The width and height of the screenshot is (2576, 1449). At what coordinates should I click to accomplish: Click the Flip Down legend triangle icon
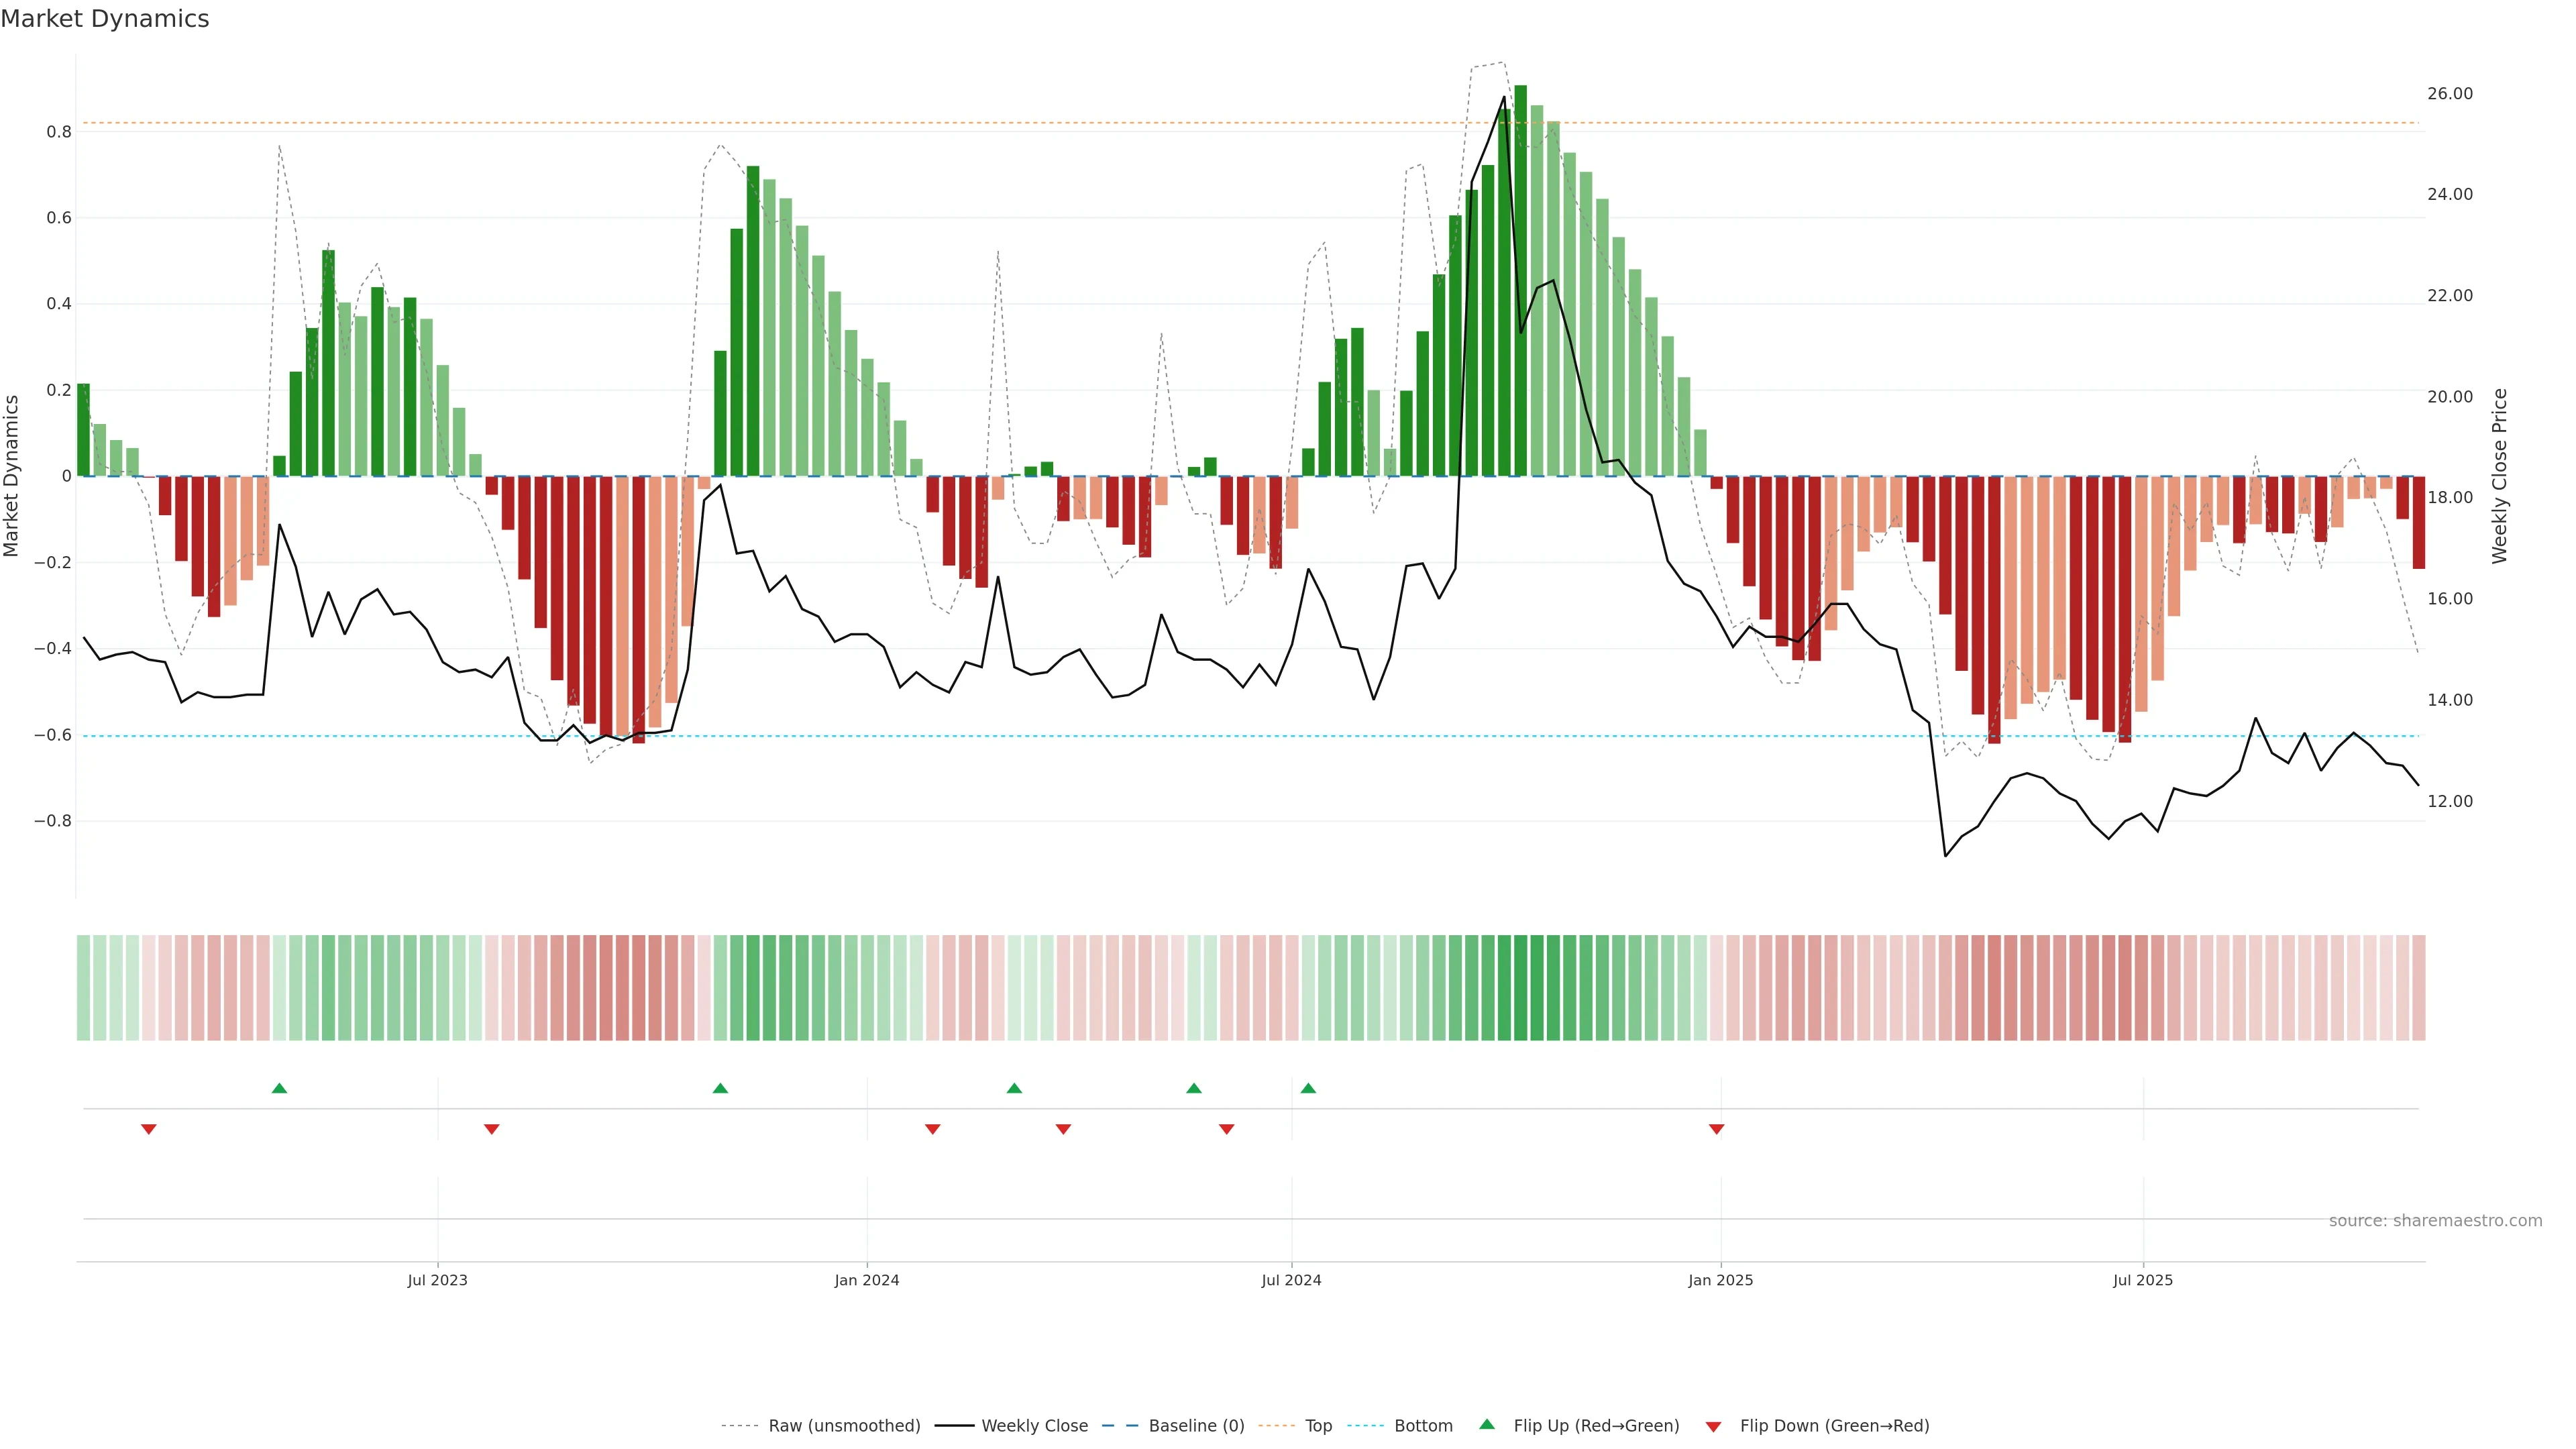pos(1713,1426)
